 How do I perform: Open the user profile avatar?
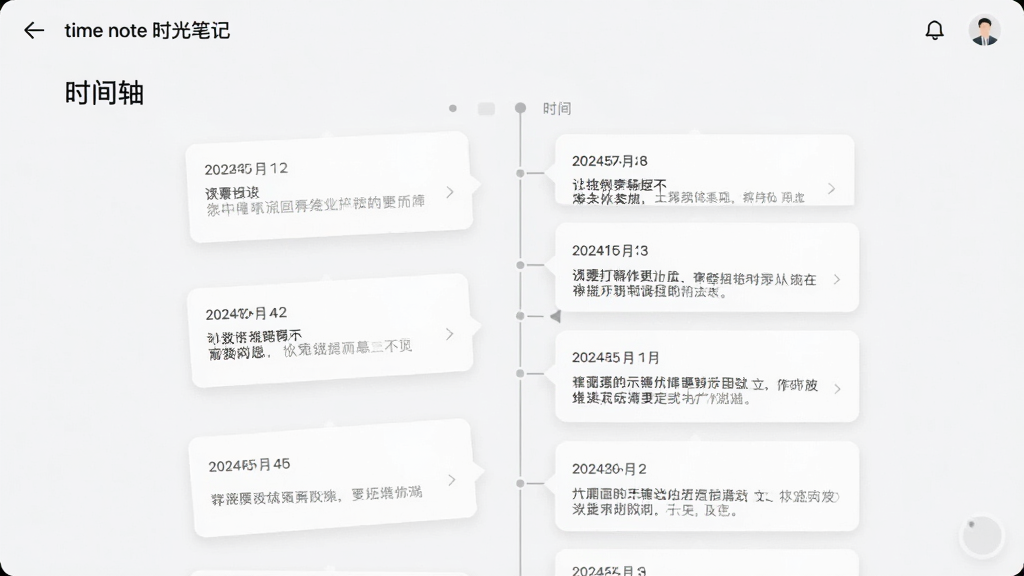984,30
